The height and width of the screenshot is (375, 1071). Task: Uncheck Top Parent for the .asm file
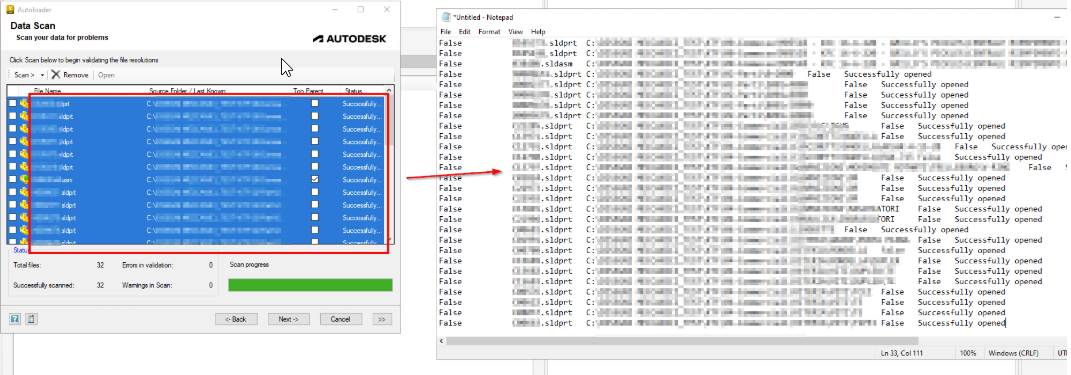(314, 179)
